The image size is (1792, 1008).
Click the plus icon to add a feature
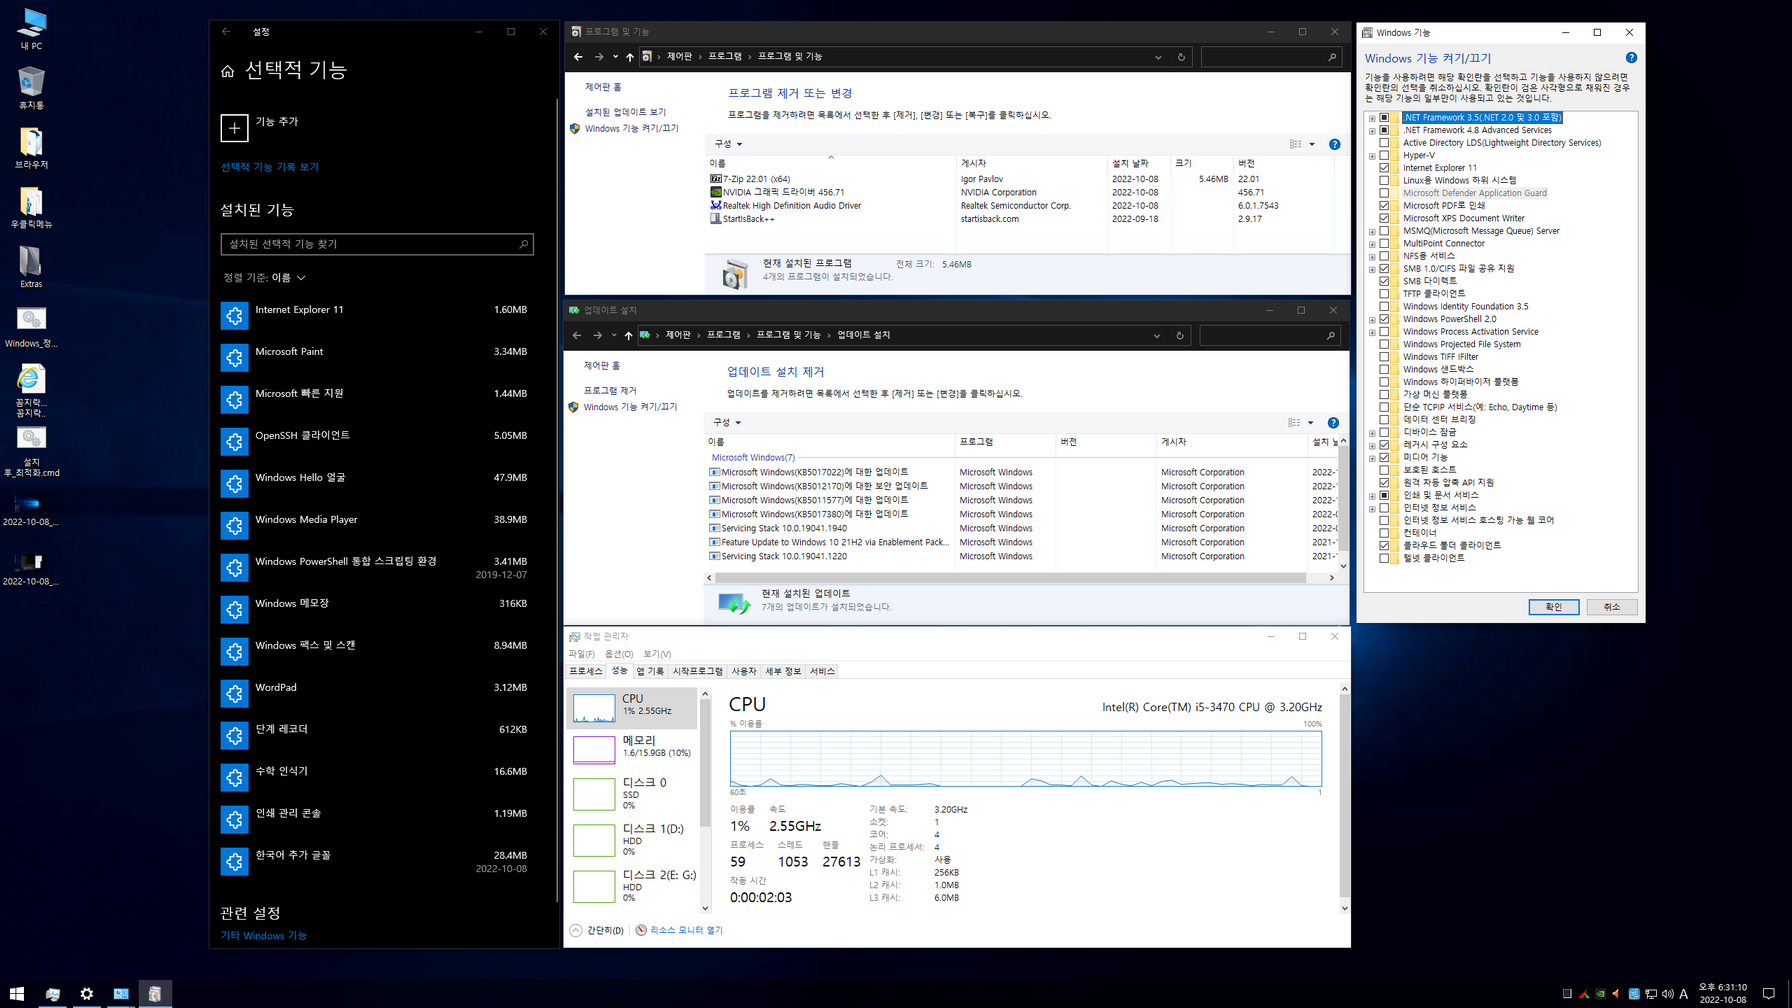(x=234, y=128)
